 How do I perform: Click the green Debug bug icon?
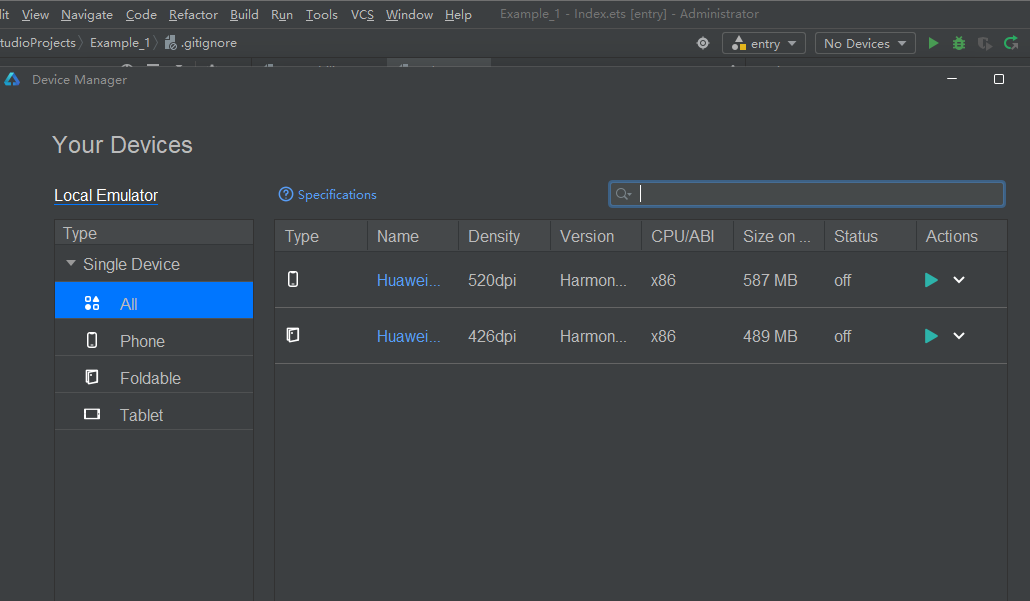pos(958,43)
